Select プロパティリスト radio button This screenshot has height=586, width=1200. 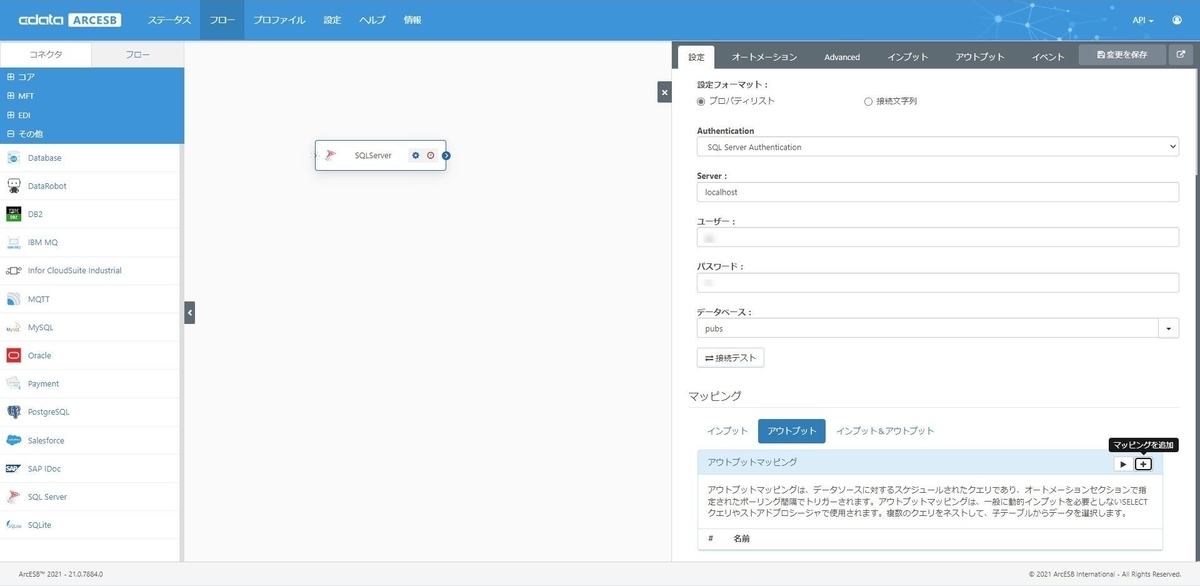[701, 101]
